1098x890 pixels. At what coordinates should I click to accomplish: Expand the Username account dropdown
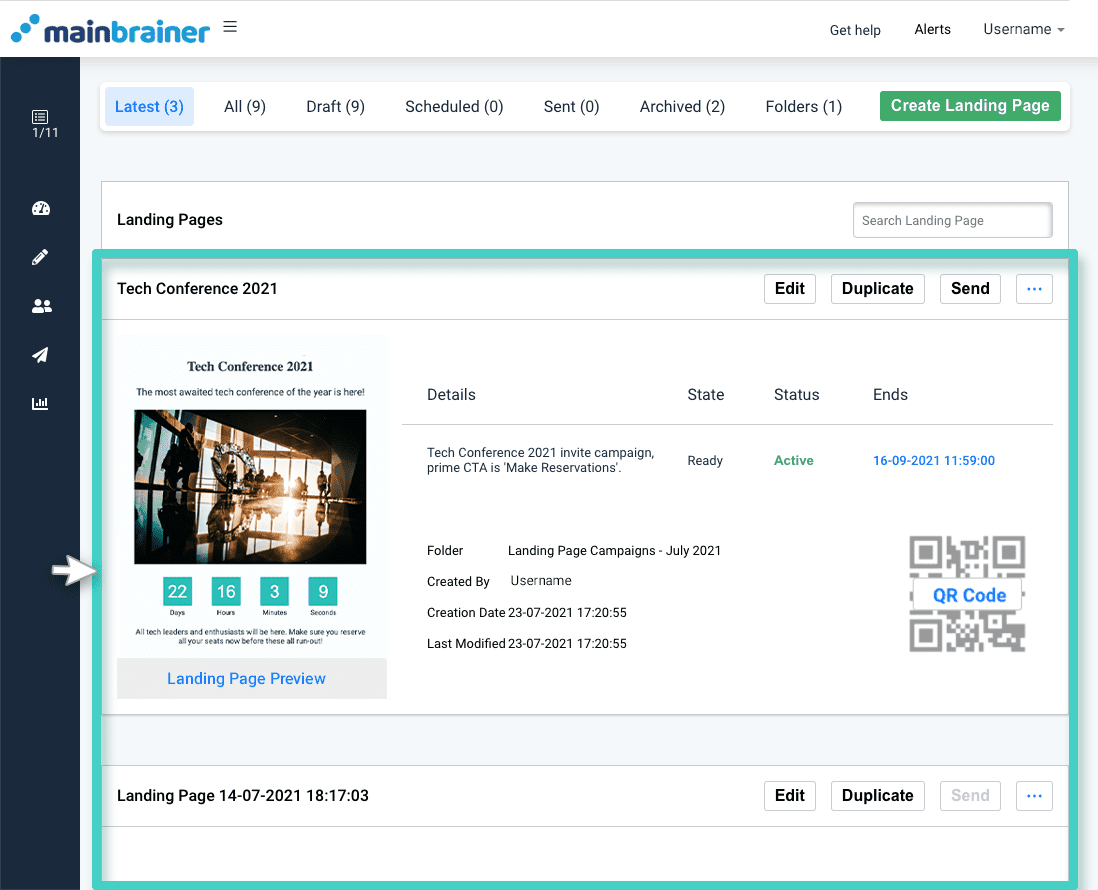coord(1023,29)
